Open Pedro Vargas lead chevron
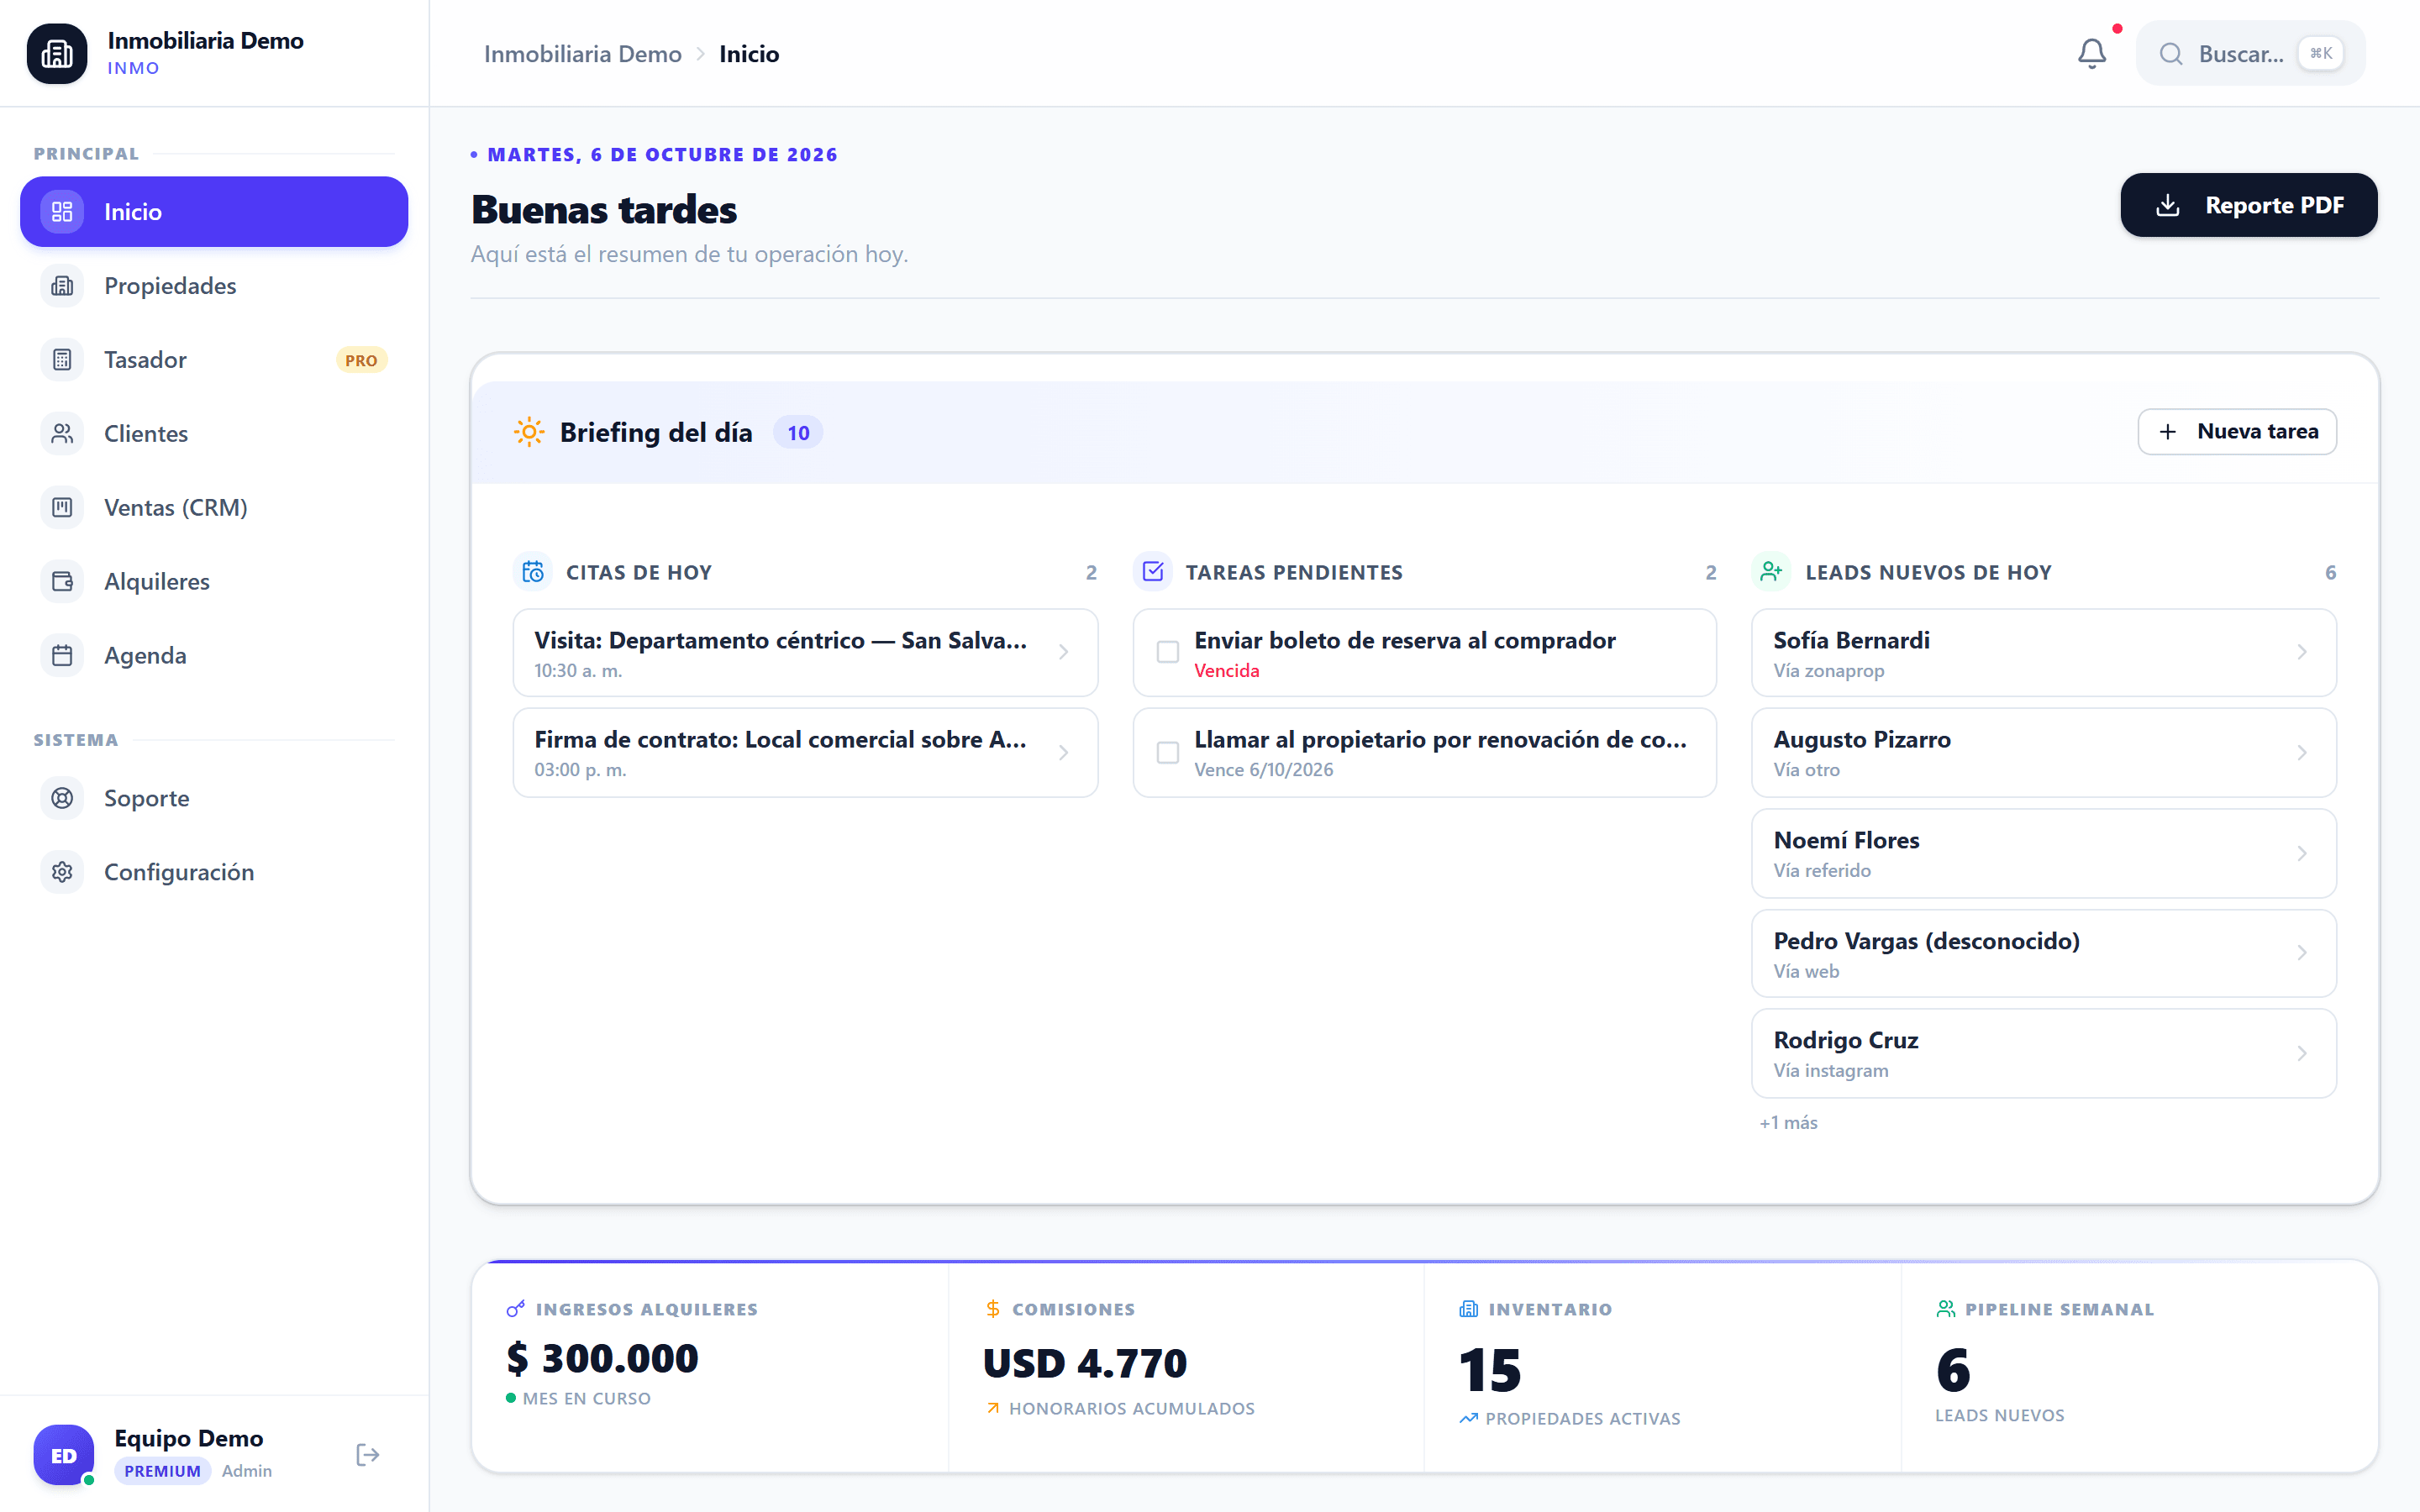 pos(2302,952)
